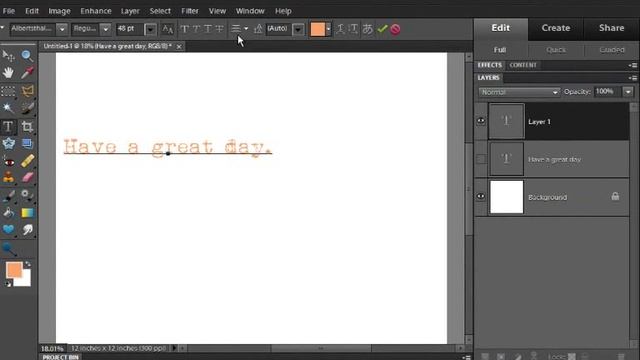Open the File menu
Viewport: 640px width, 360px height.
click(9, 11)
